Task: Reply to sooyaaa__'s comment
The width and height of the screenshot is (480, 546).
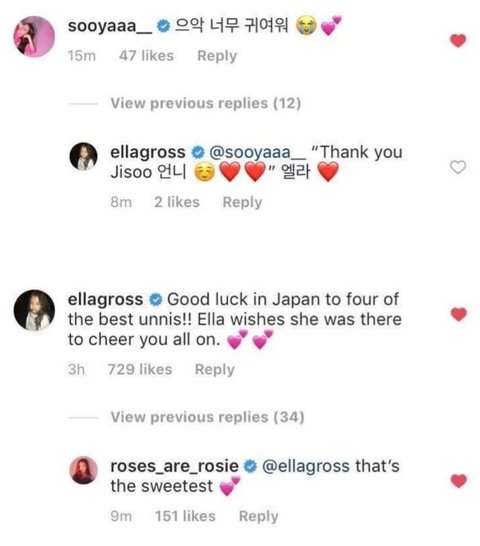Action: click(217, 56)
